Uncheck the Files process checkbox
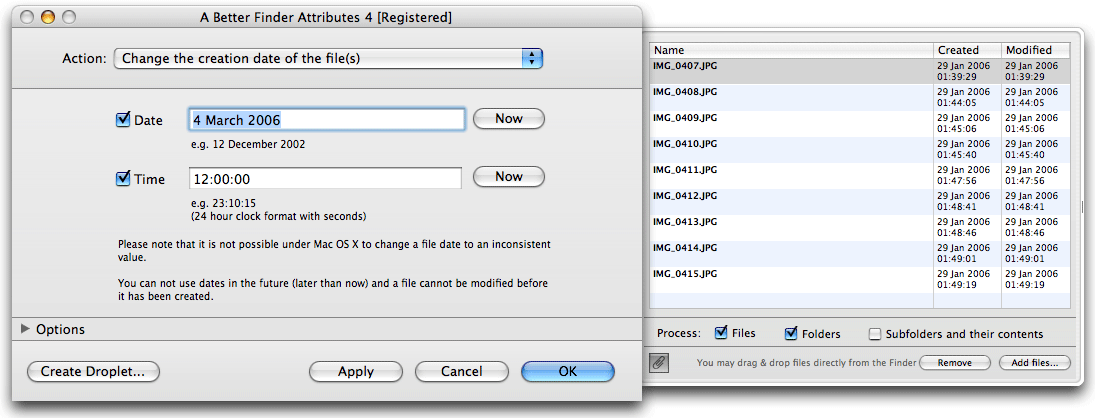The image size is (1095, 418). pos(722,334)
